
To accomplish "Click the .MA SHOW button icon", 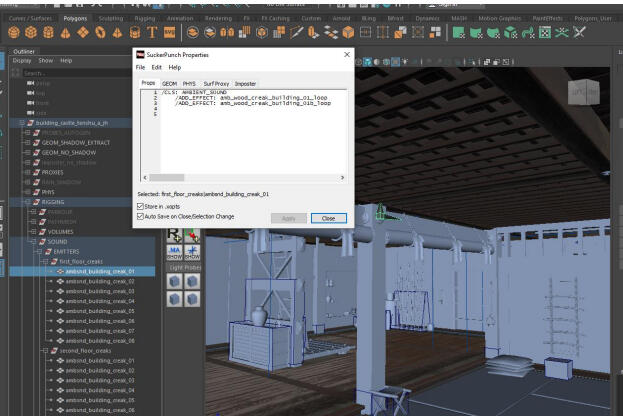I will [174, 251].
